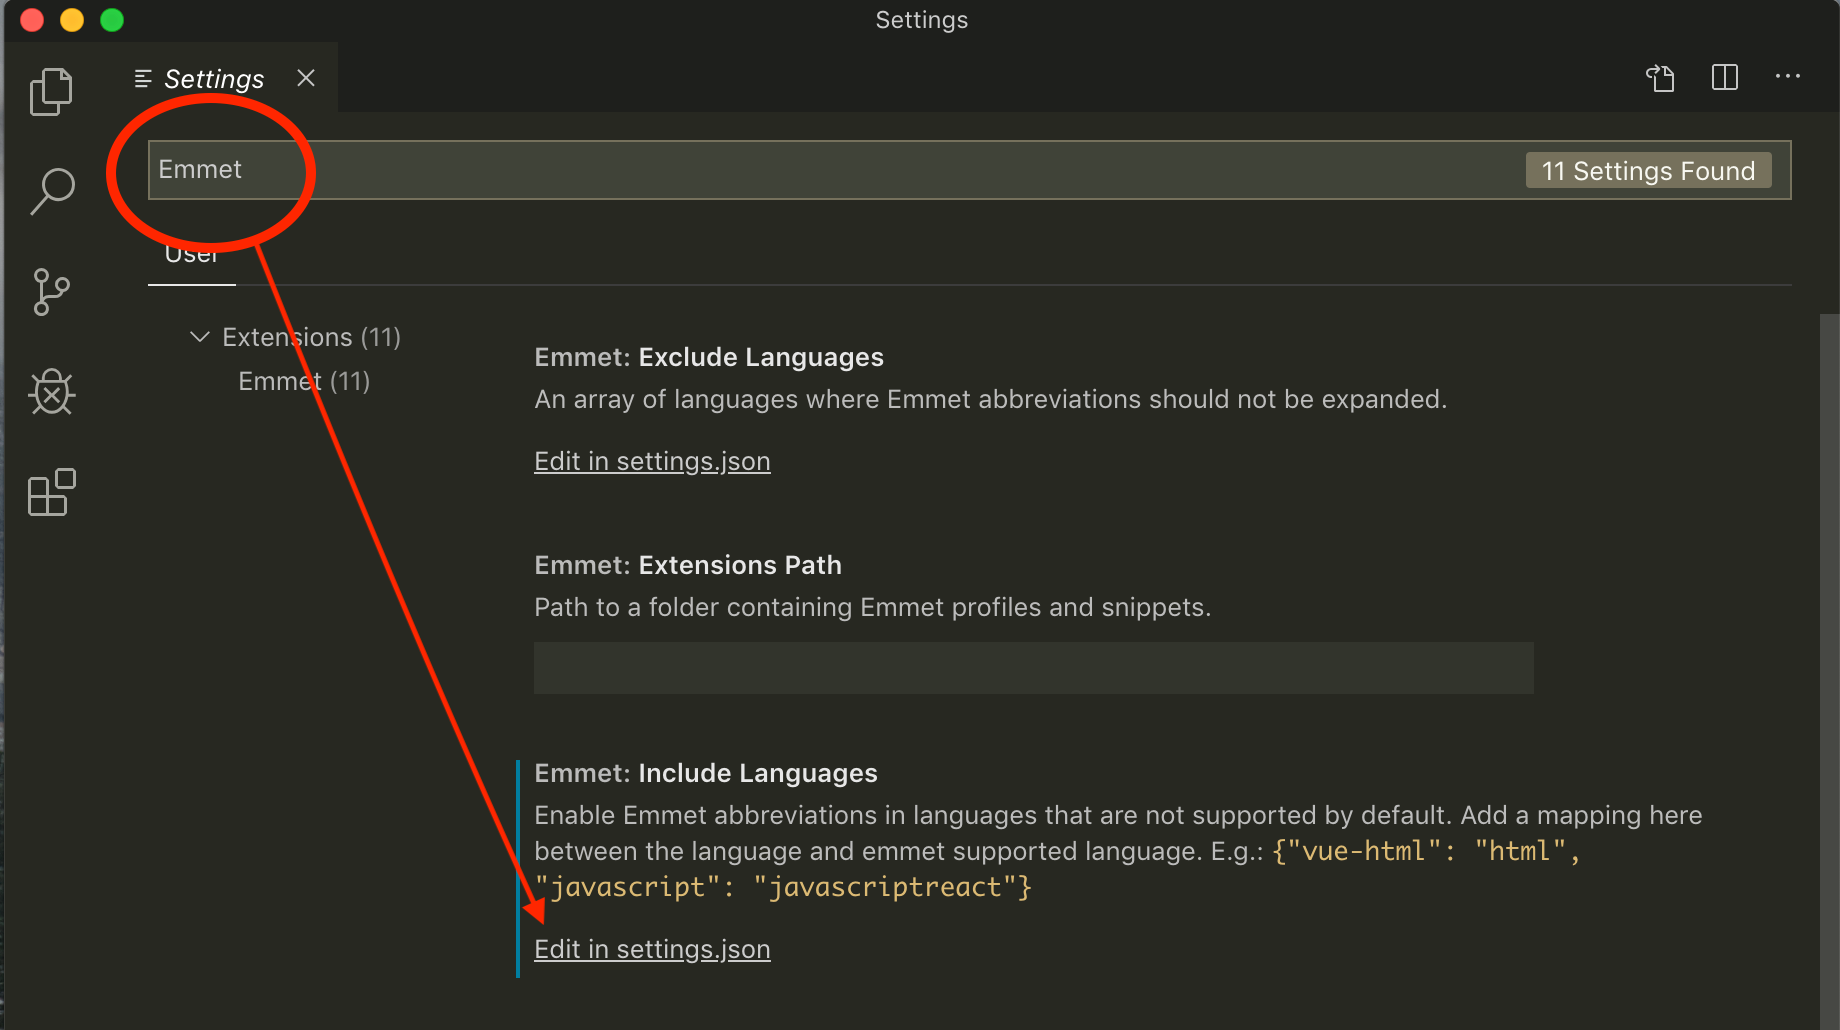Open the Source Control view
The width and height of the screenshot is (1840, 1030).
[x=51, y=292]
